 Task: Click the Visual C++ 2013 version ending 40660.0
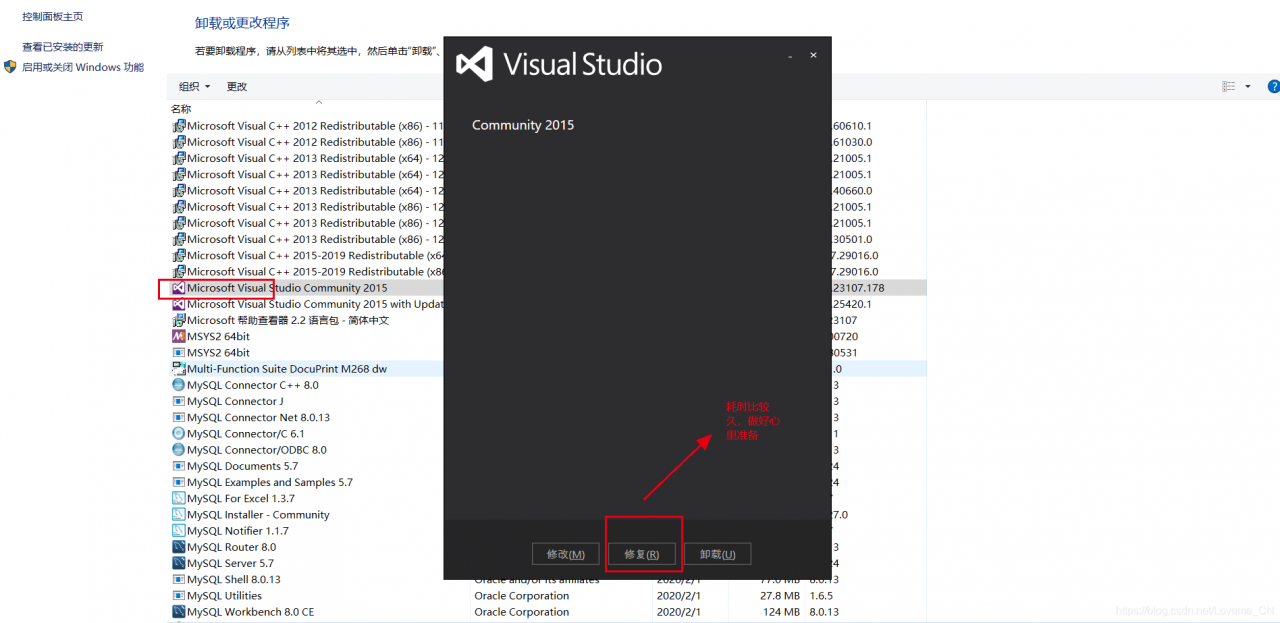[851, 191]
